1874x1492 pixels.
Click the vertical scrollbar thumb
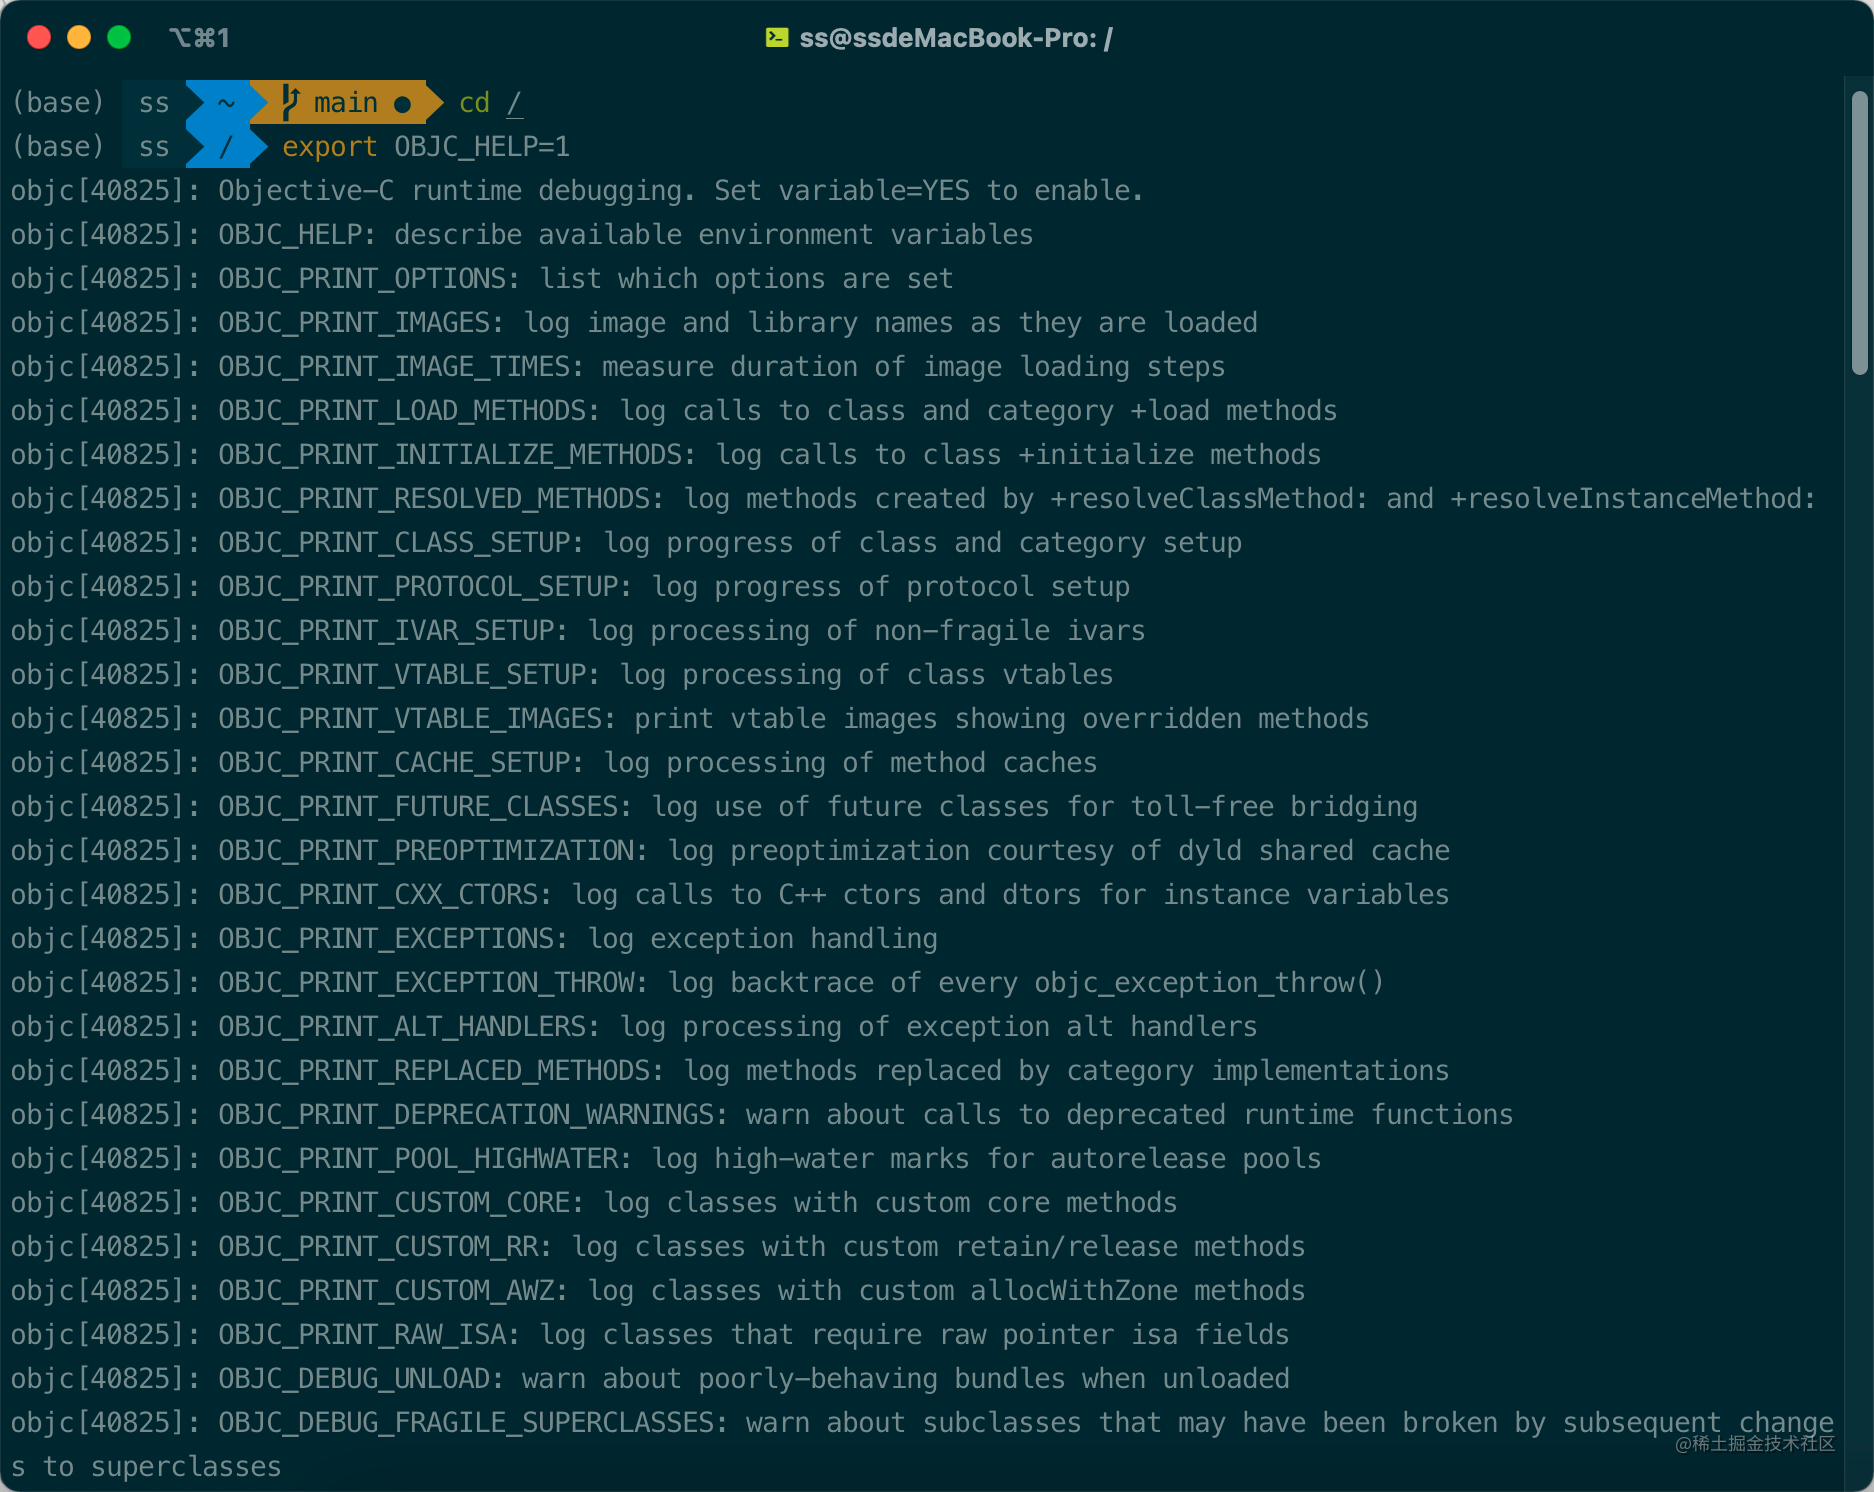click(x=1859, y=232)
